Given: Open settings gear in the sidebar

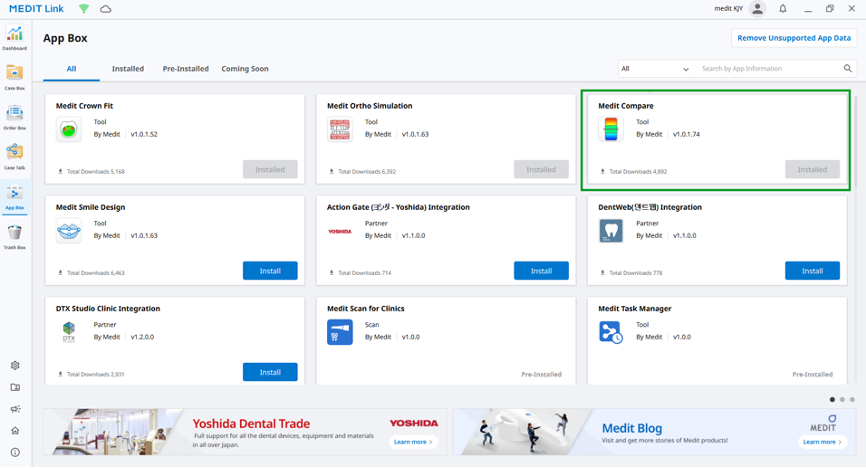Looking at the screenshot, I should point(15,365).
